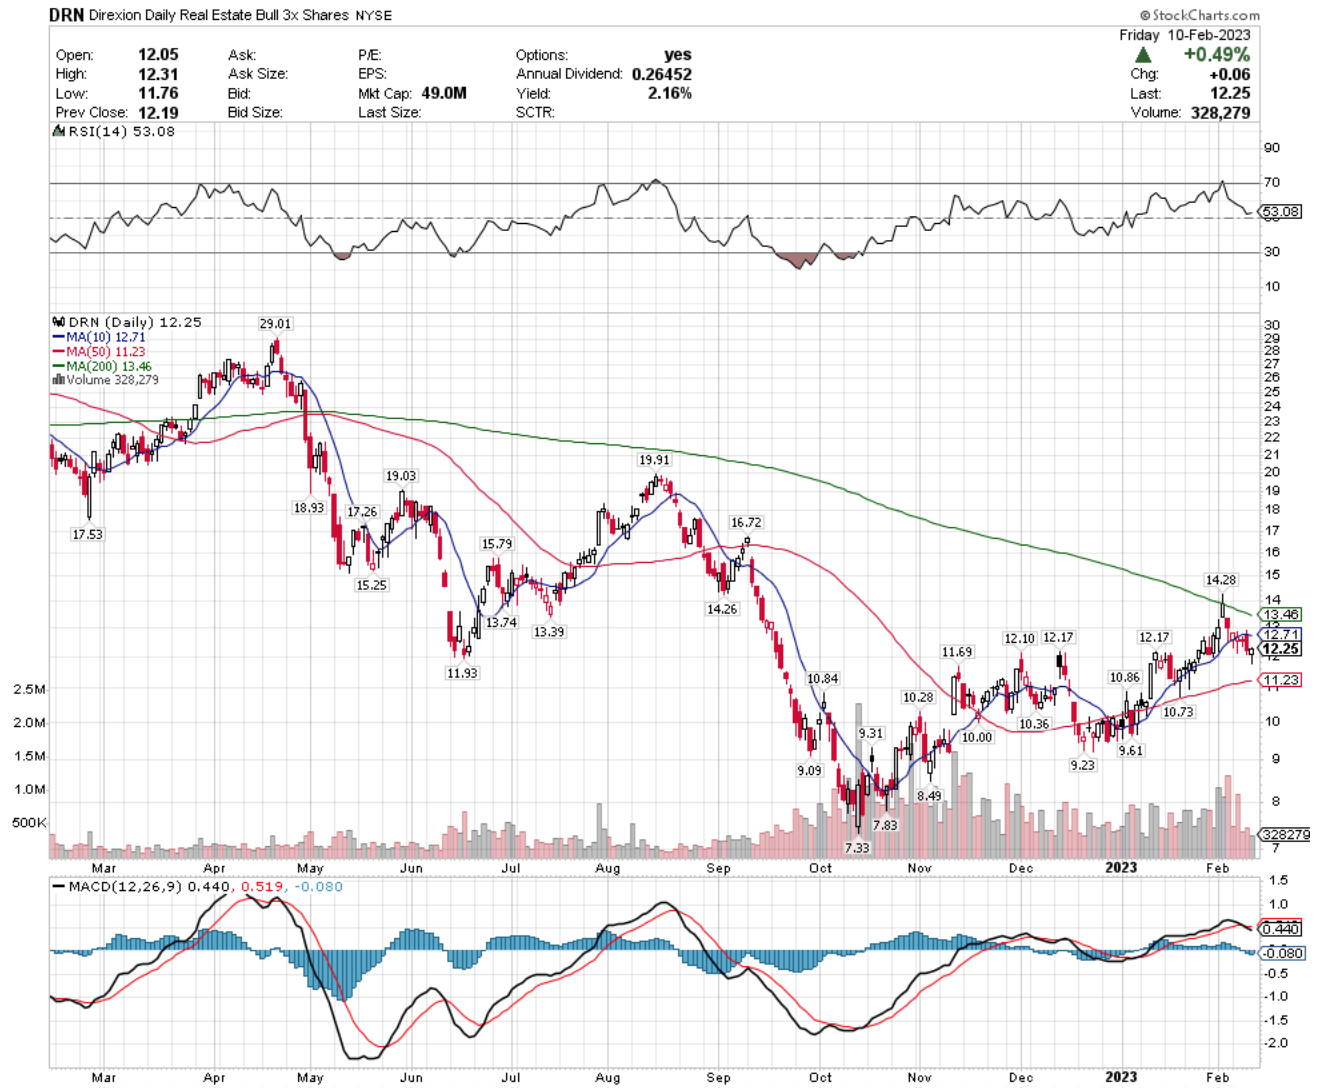The width and height of the screenshot is (1322, 1088).
Task: Click the Chg: +0.06 header value
Action: 1232,74
